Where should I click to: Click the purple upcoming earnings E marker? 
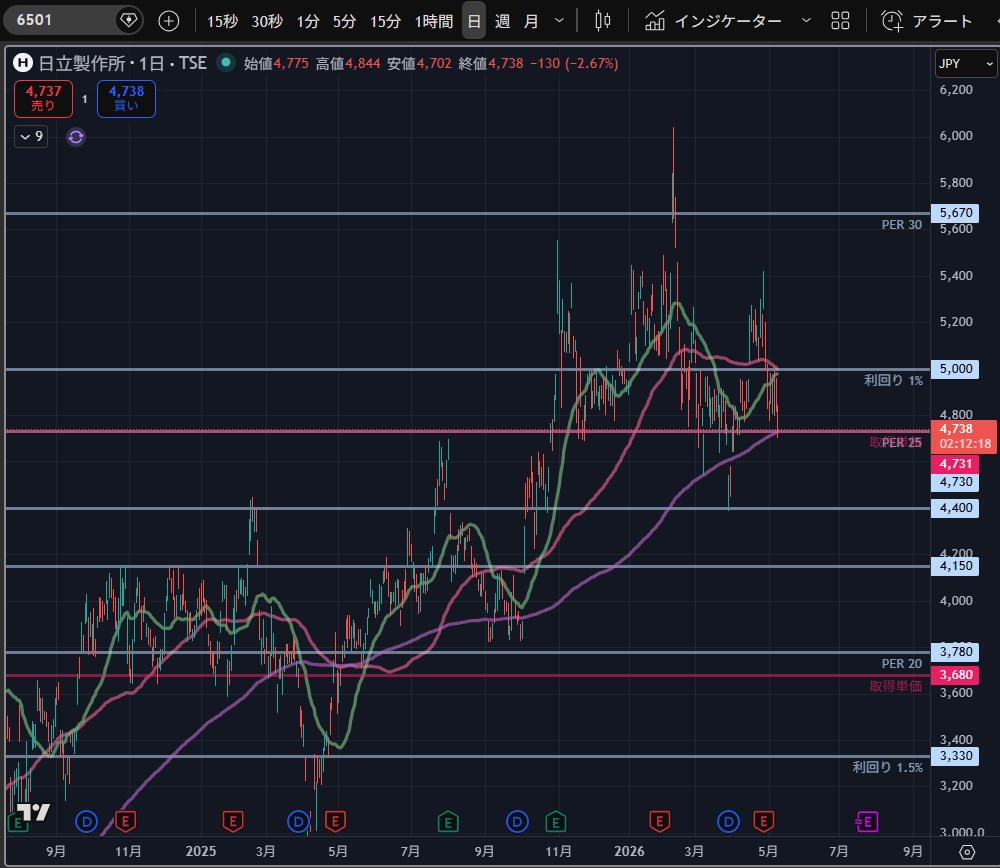(867, 821)
